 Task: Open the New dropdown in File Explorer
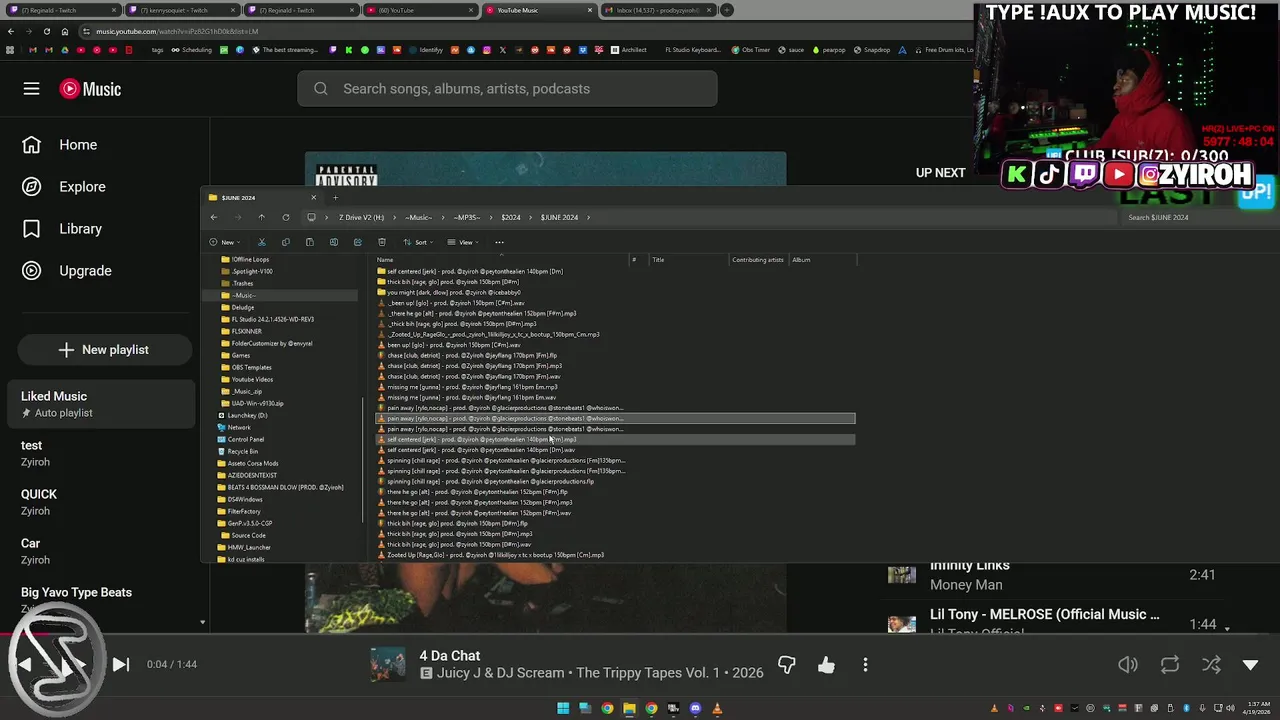(x=225, y=242)
